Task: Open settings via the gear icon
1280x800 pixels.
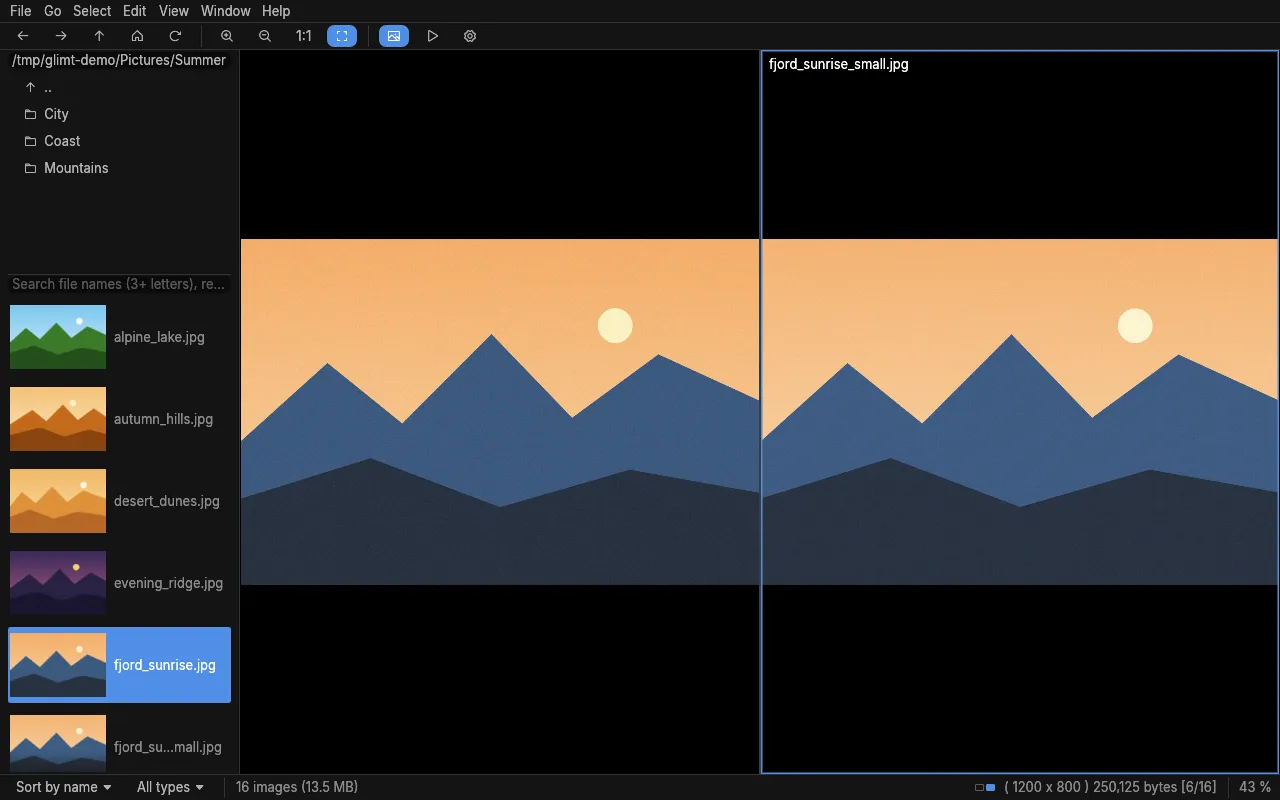Action: point(470,36)
